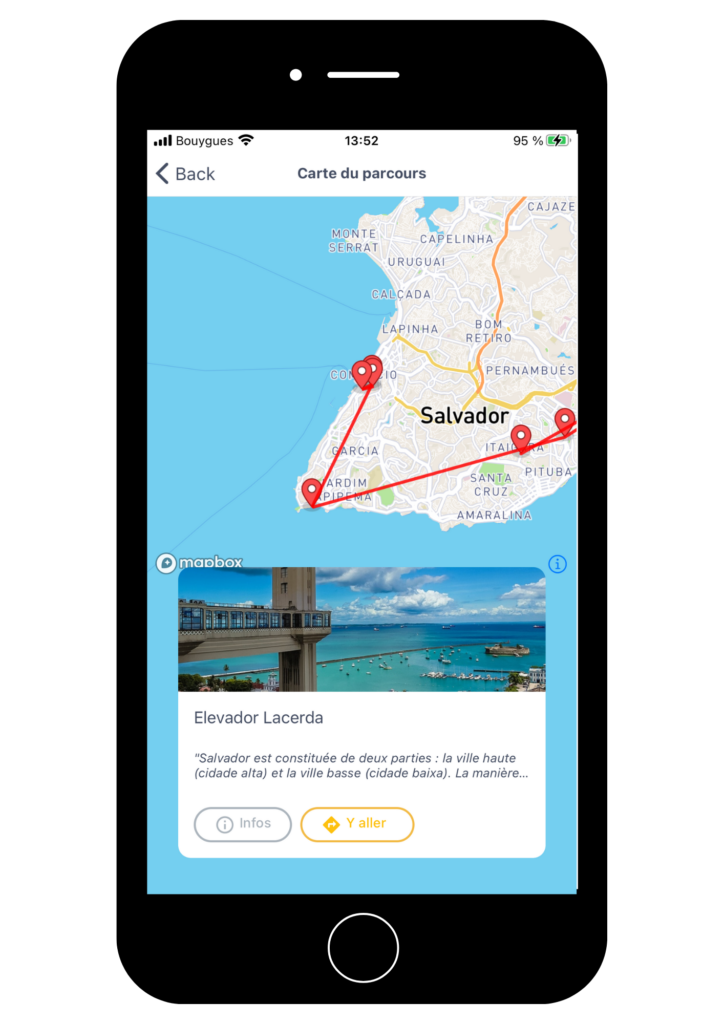The height and width of the screenshot is (1024, 724).
Task: Tap the Back chevron arrow
Action: tap(163, 174)
